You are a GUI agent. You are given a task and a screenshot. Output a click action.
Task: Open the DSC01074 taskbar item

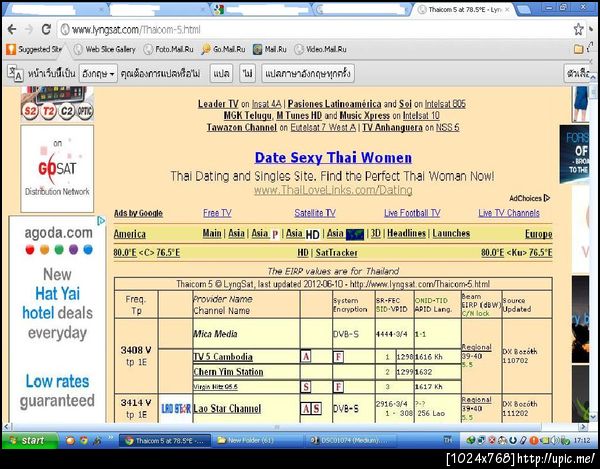click(352, 441)
